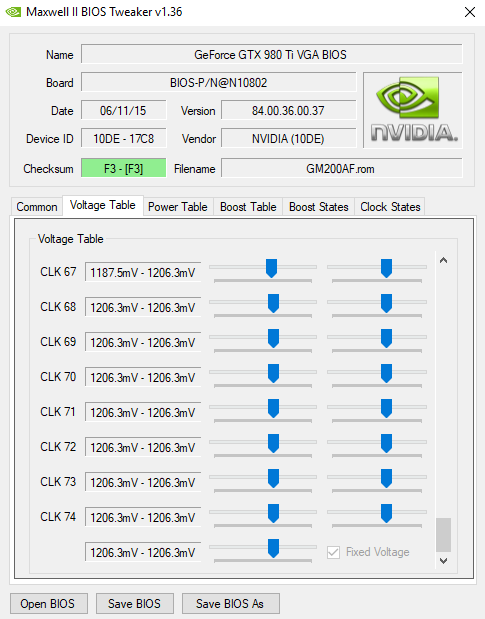Click CLK 71 minimum voltage slider handle
Screen dimensions: 485x619
pyautogui.click(x=273, y=408)
